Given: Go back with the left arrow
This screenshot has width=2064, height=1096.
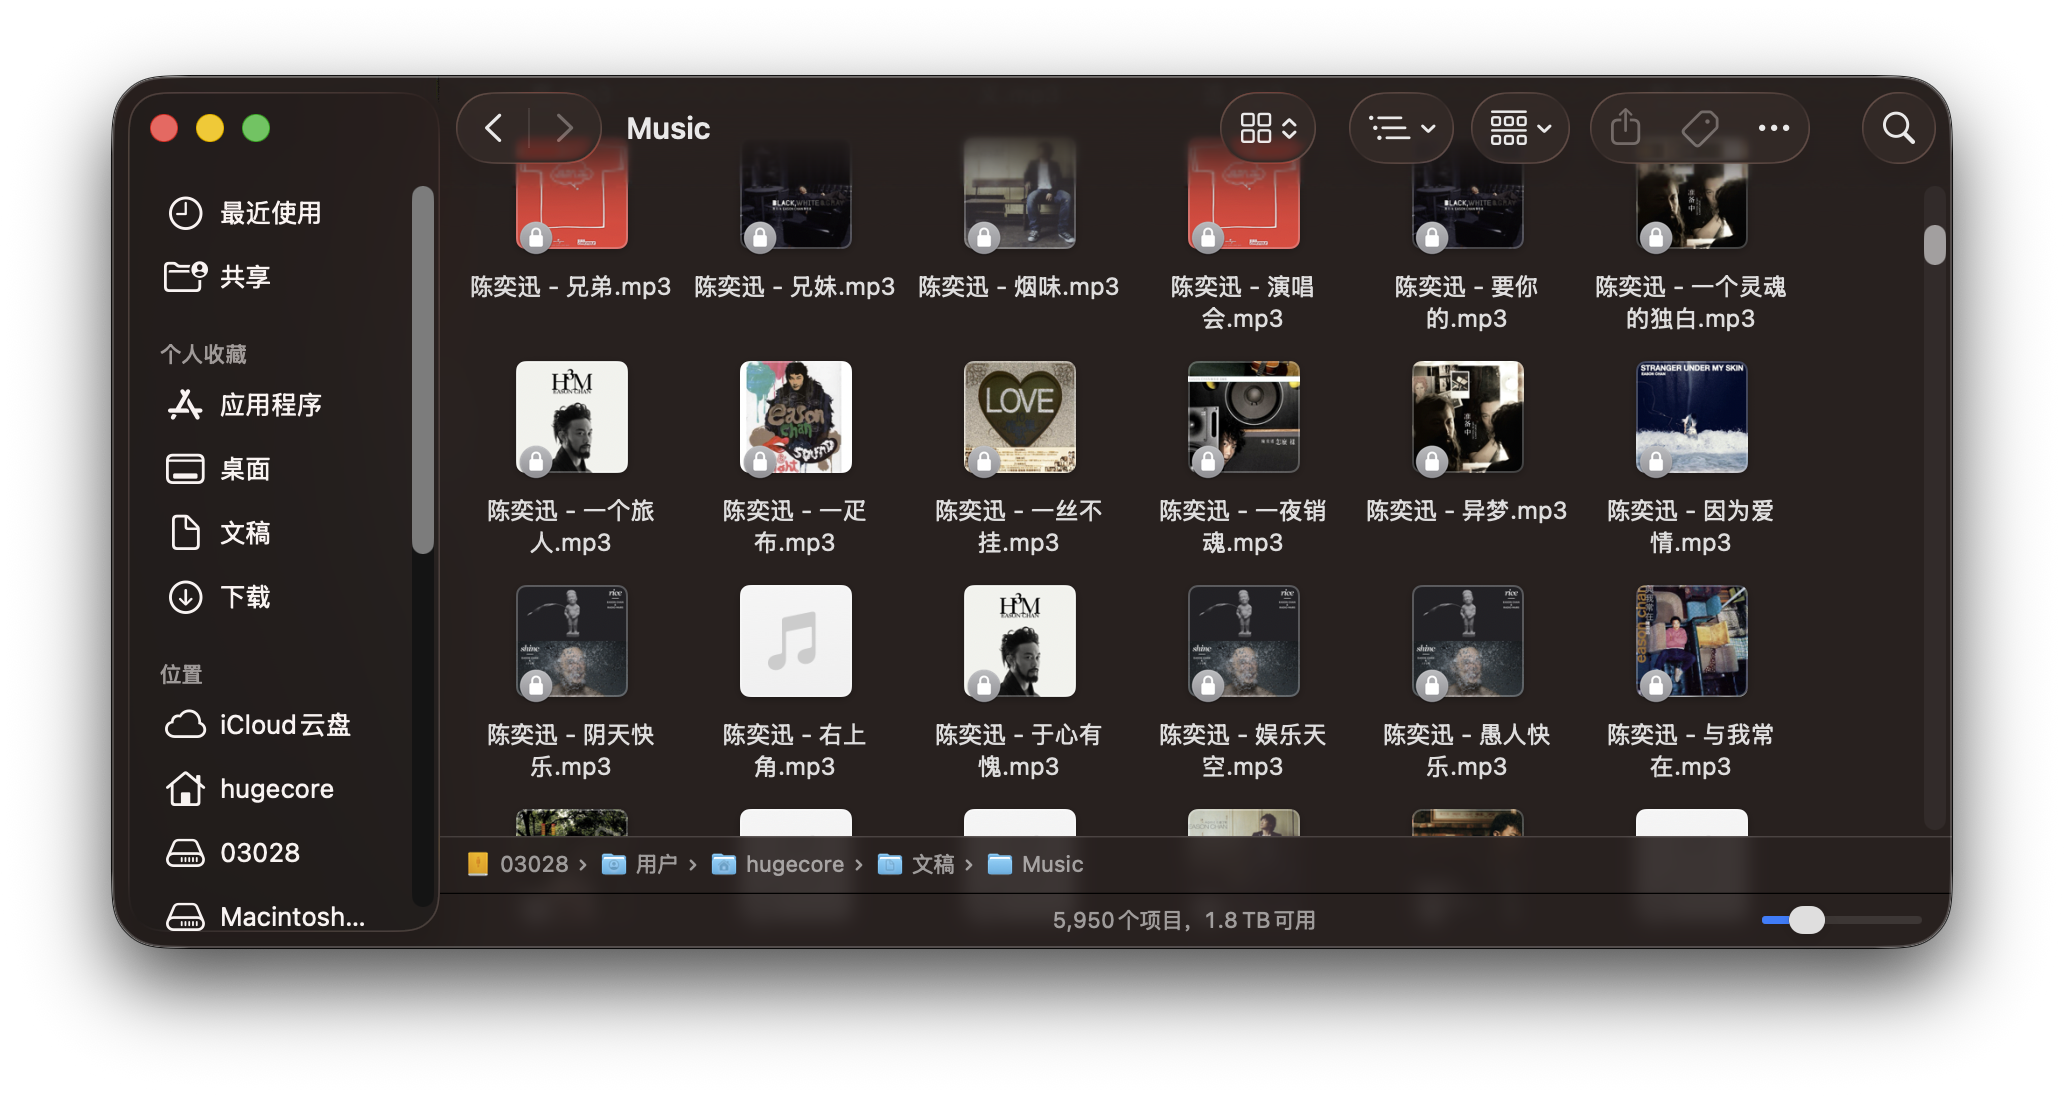Looking at the screenshot, I should (494, 128).
